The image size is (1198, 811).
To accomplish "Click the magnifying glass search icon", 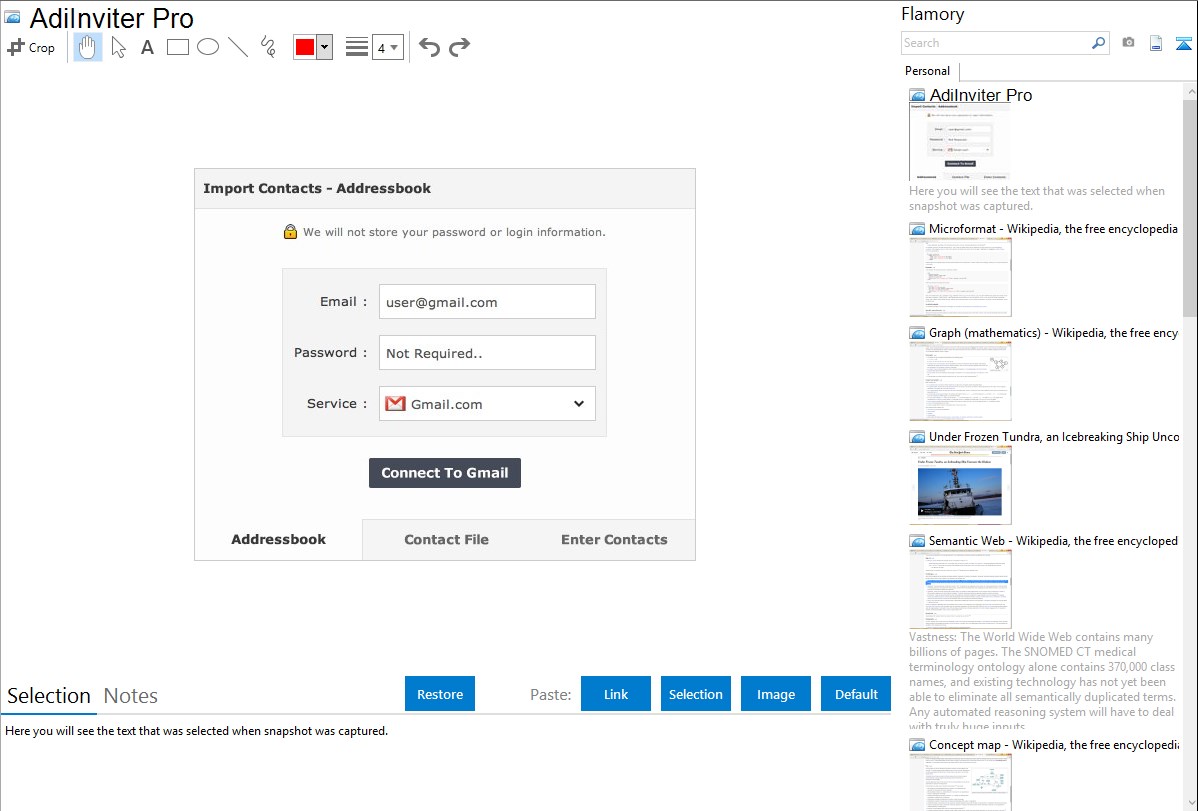I will coord(1098,43).
